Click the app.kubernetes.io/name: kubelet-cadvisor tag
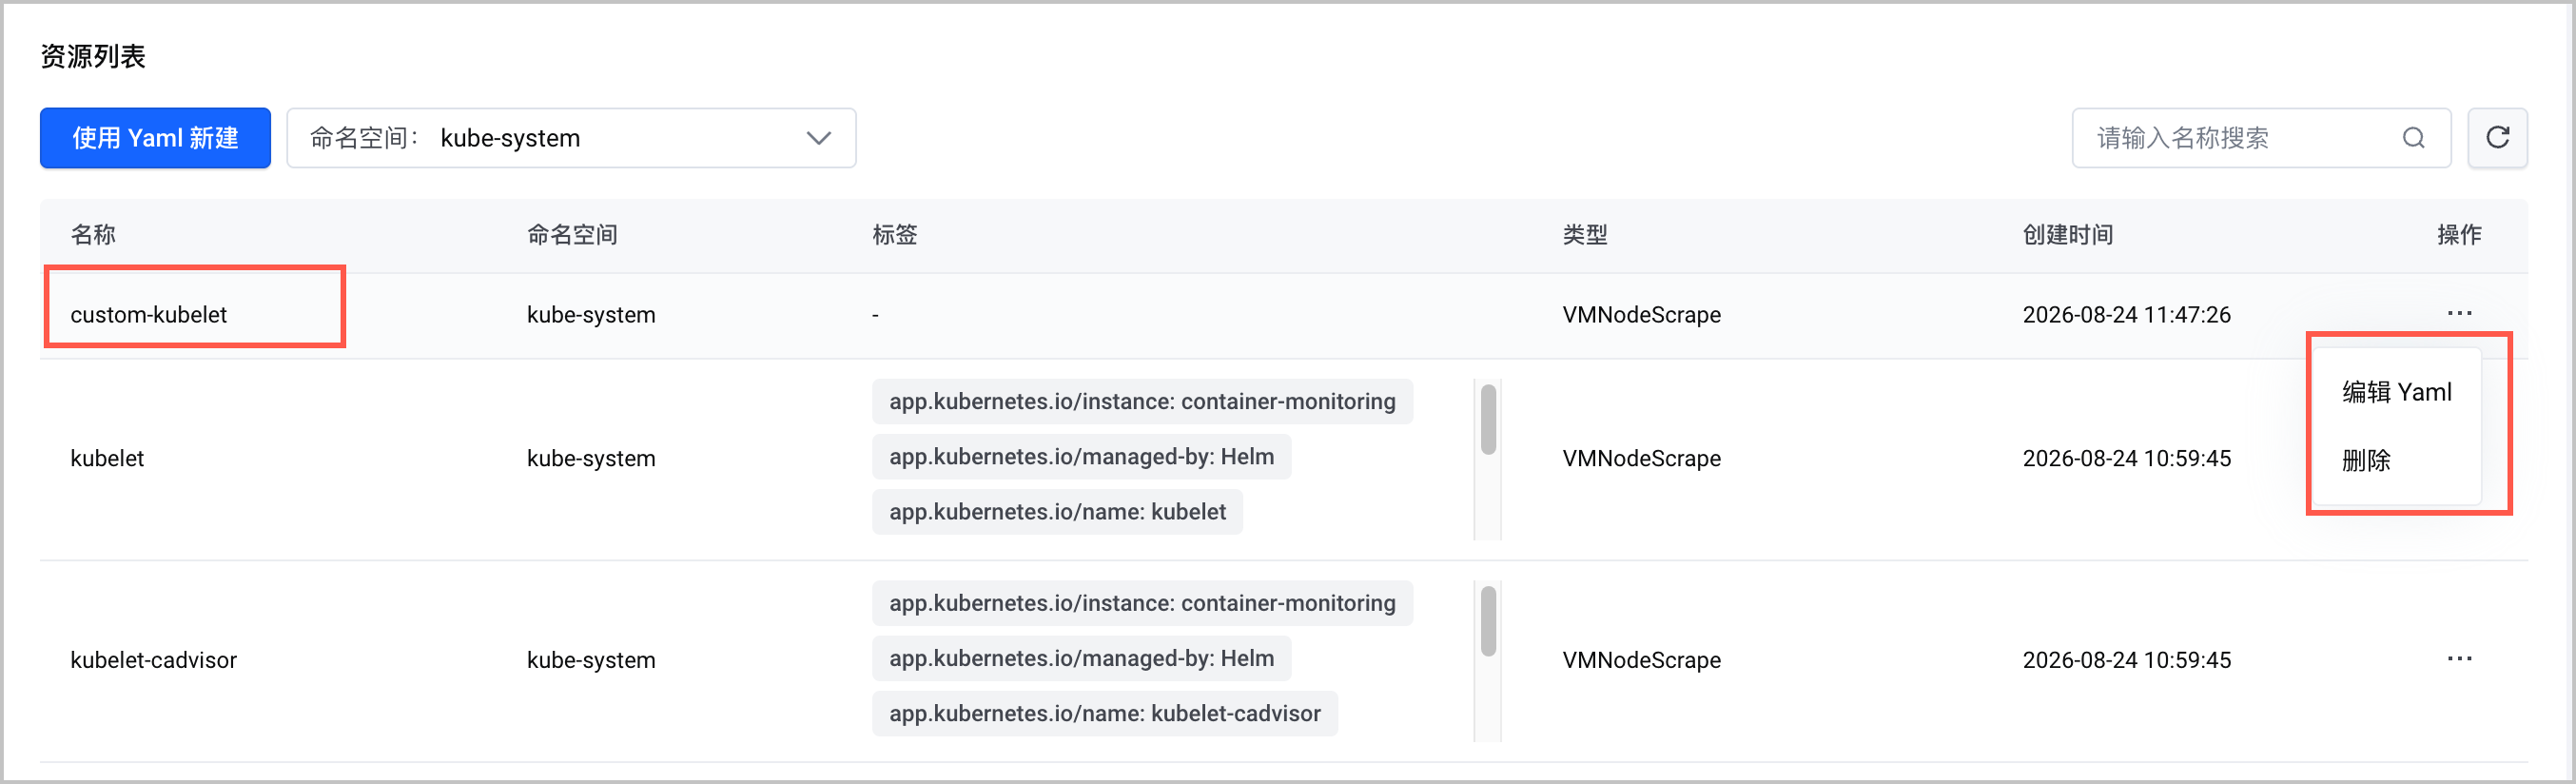Image resolution: width=2576 pixels, height=784 pixels. coord(1105,714)
